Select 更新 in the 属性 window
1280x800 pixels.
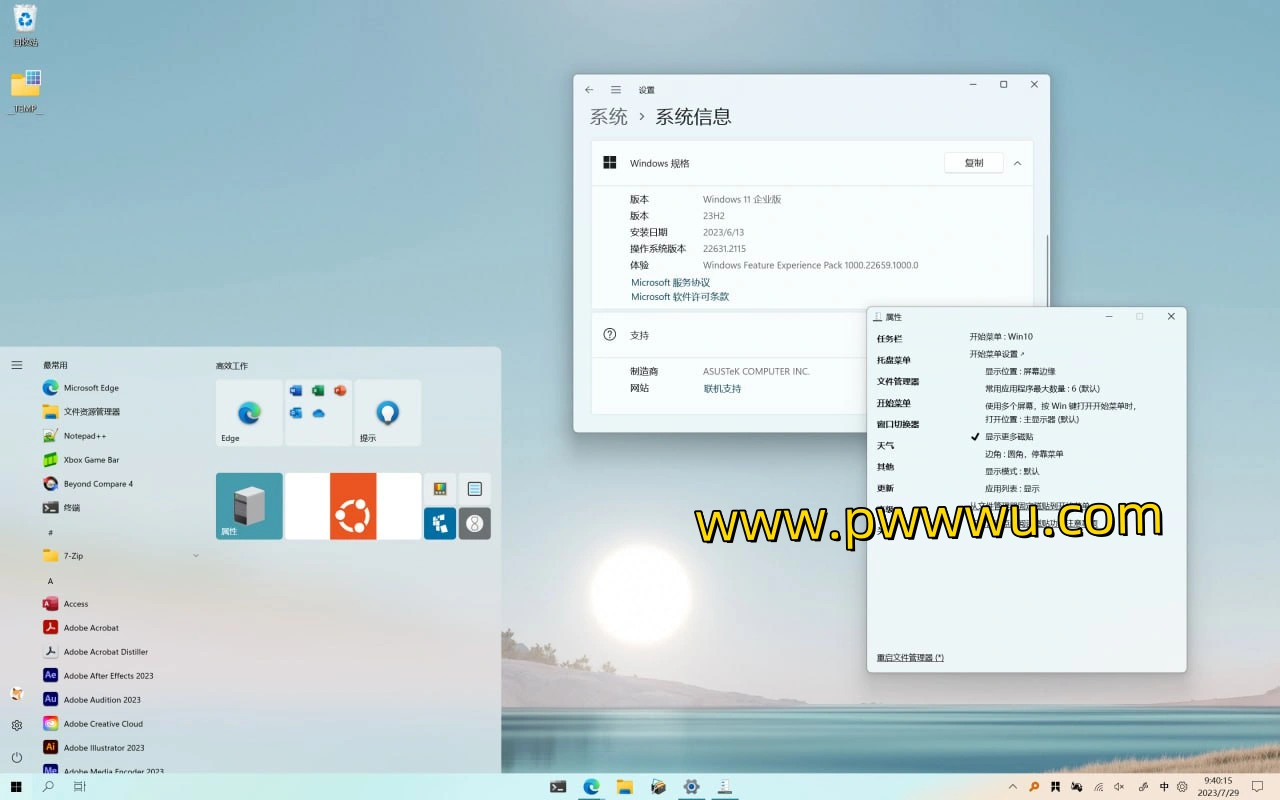tap(886, 489)
